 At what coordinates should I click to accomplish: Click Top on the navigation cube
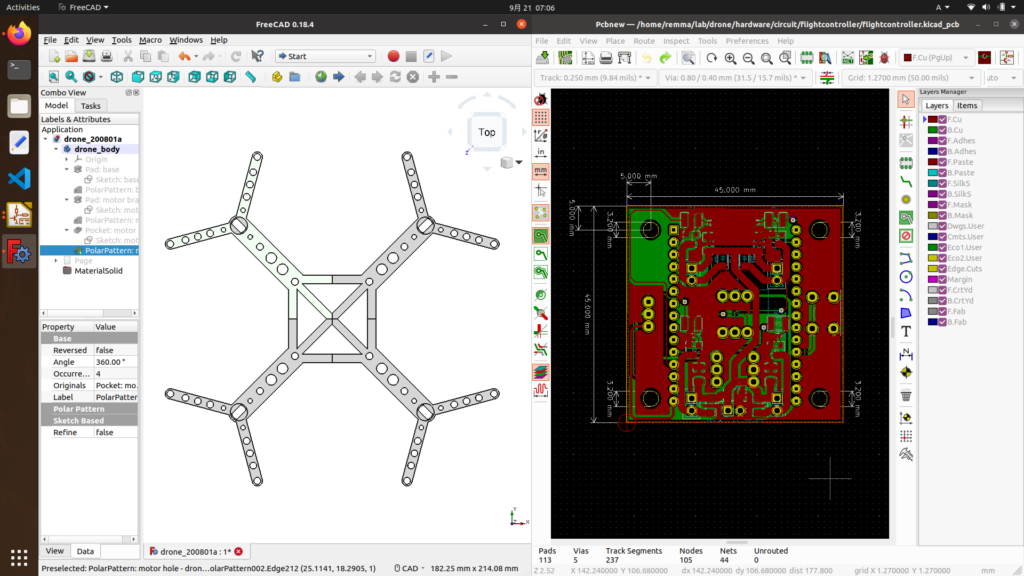pos(486,131)
